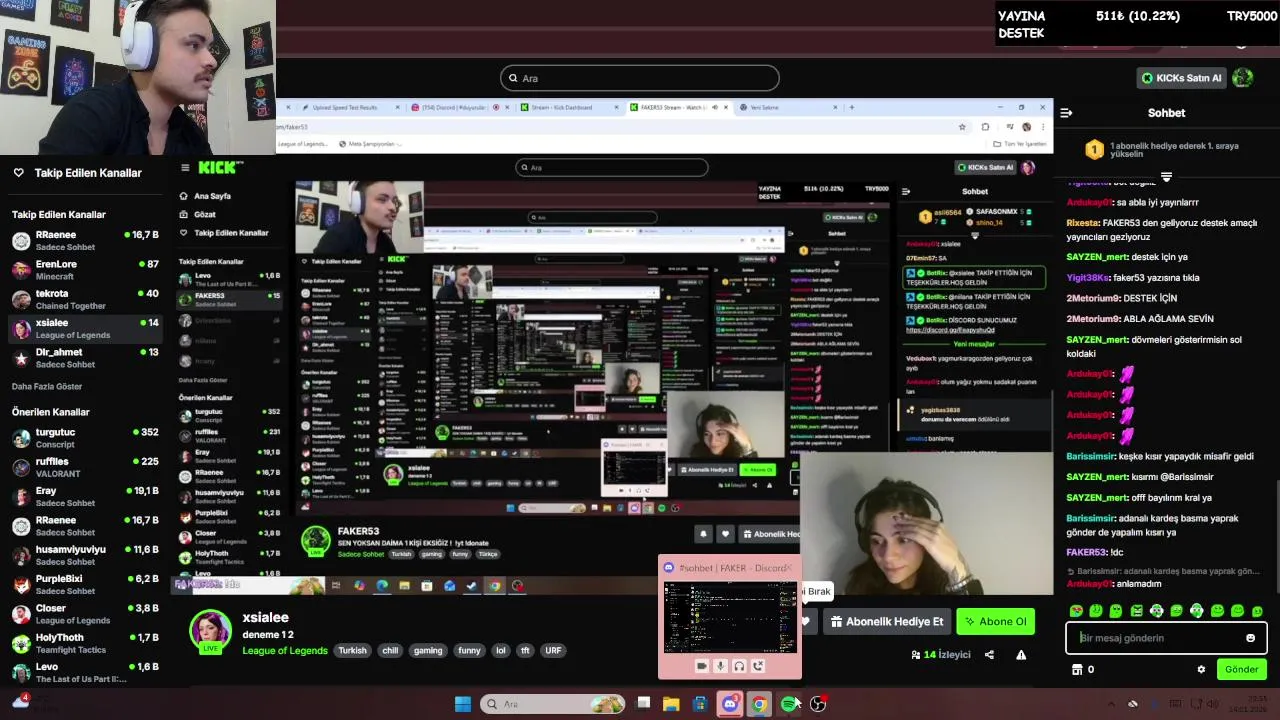Open Spotify from the taskbar
1280x720 pixels.
coord(789,704)
